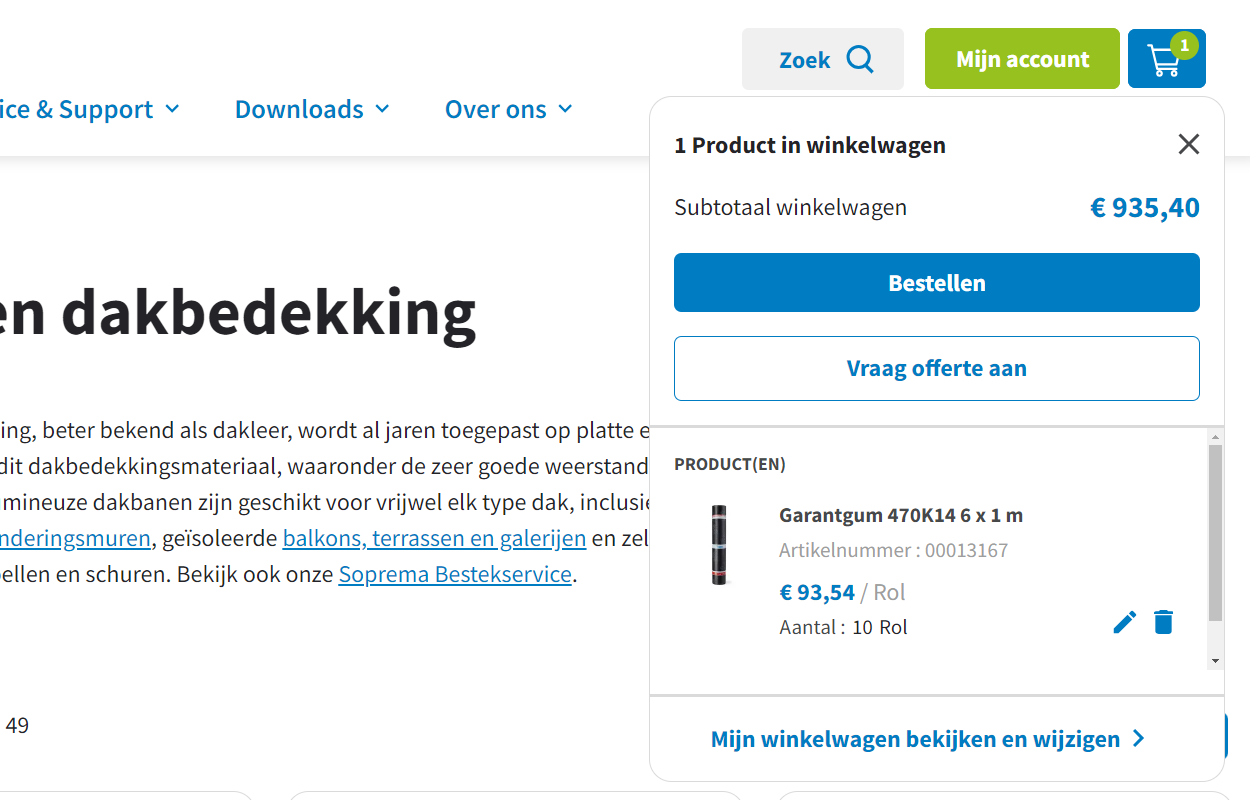Click the magnifier icon in the Zoek button
1250x800 pixels.
point(860,59)
